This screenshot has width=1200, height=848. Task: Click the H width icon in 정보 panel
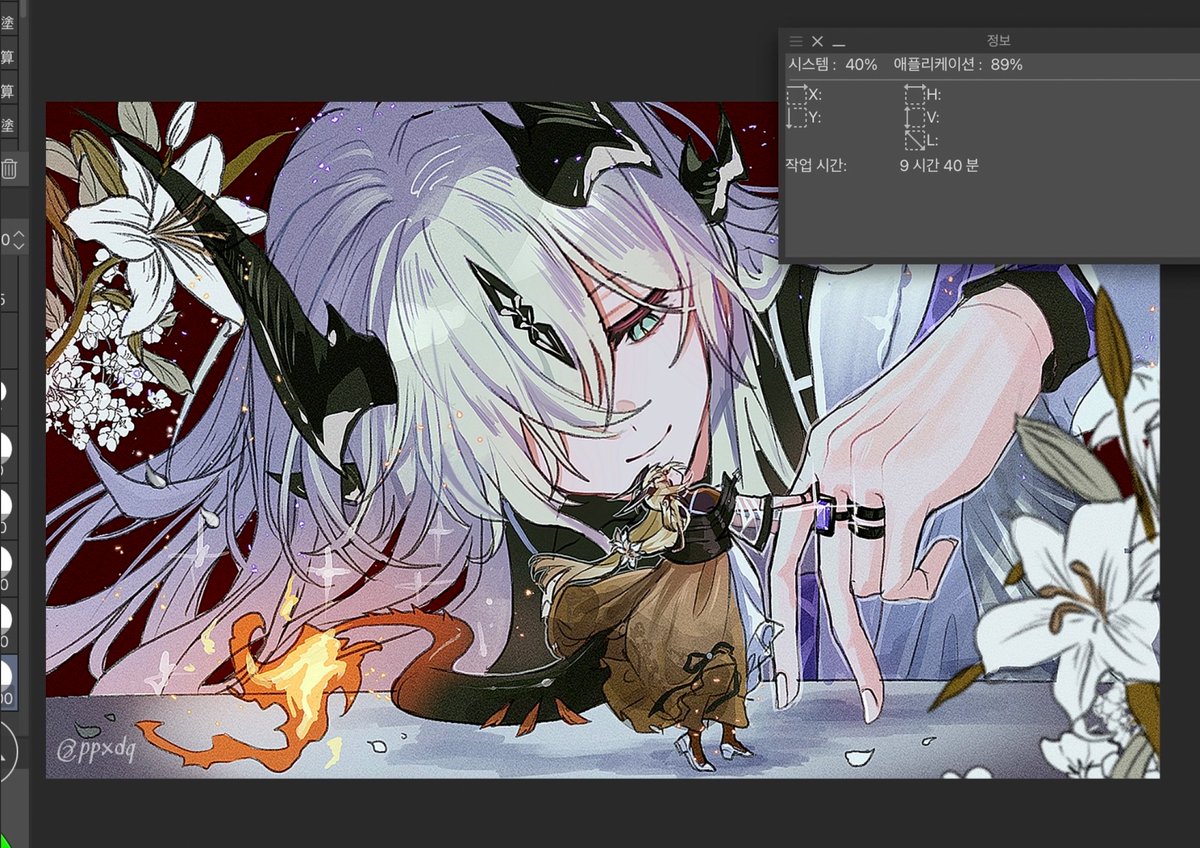click(914, 94)
